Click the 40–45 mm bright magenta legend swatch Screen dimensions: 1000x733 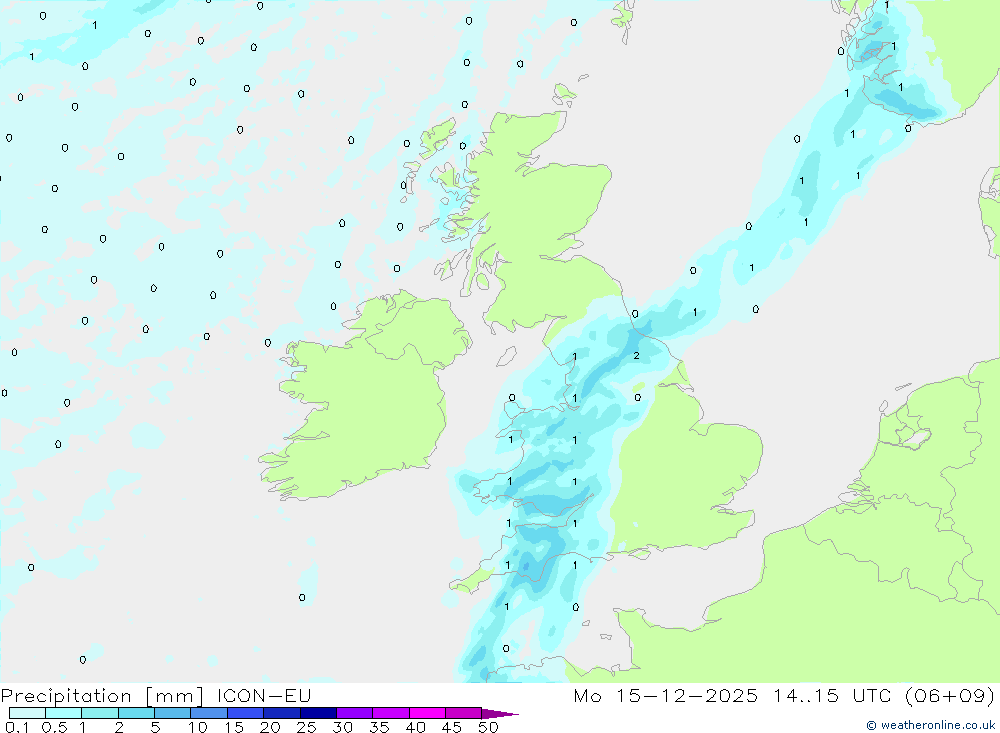(x=427, y=713)
